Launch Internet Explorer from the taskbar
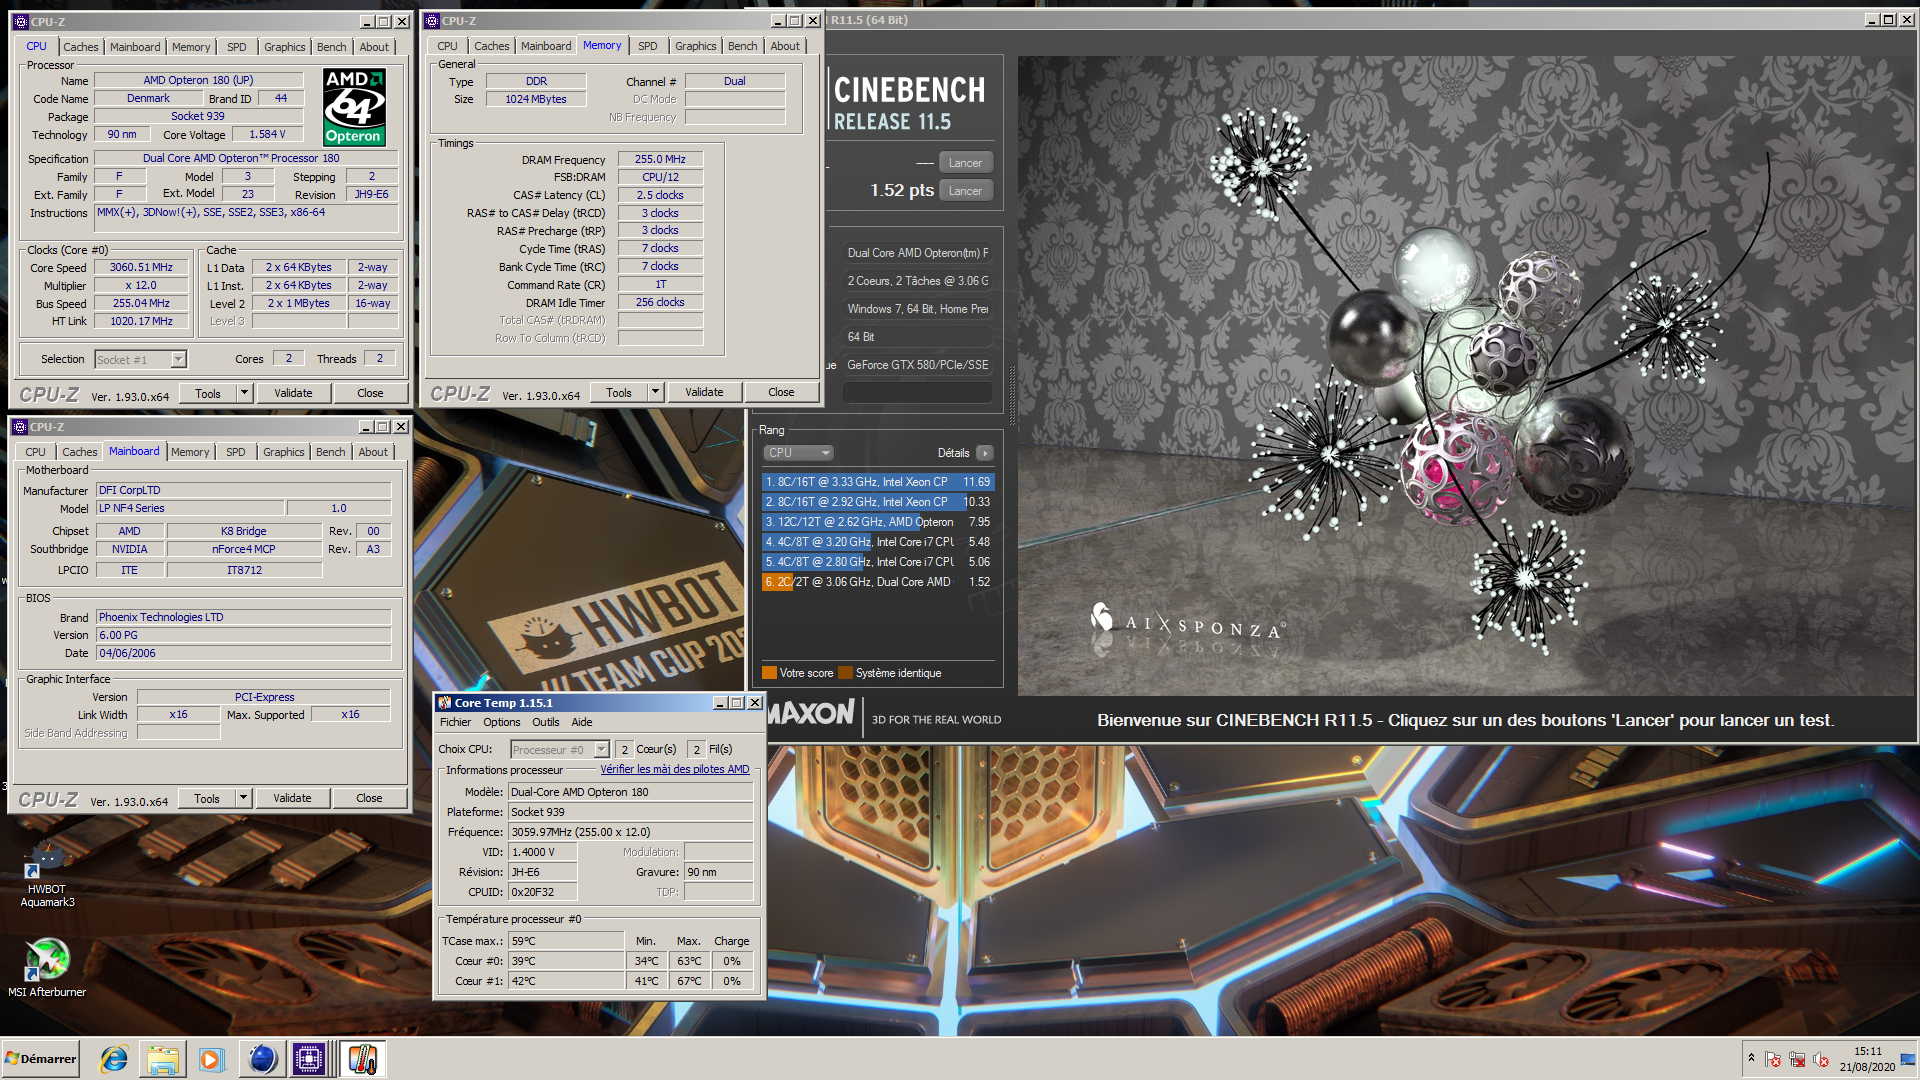This screenshot has height=1080, width=1920. (114, 1059)
